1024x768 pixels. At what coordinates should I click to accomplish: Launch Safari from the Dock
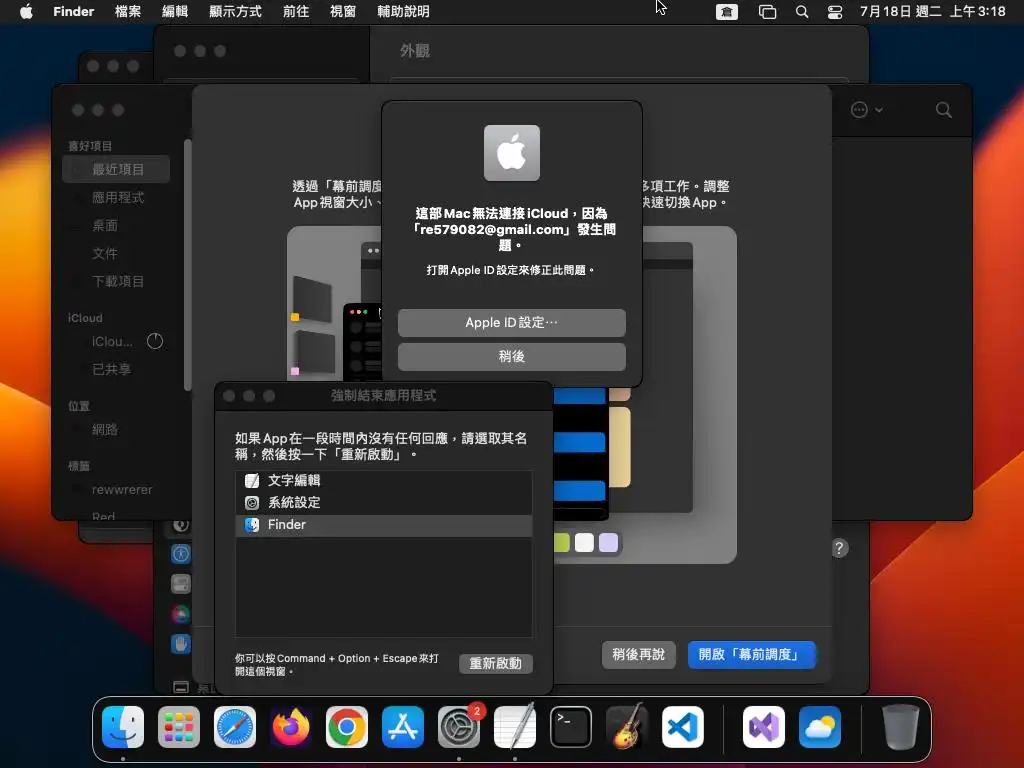(x=235, y=727)
